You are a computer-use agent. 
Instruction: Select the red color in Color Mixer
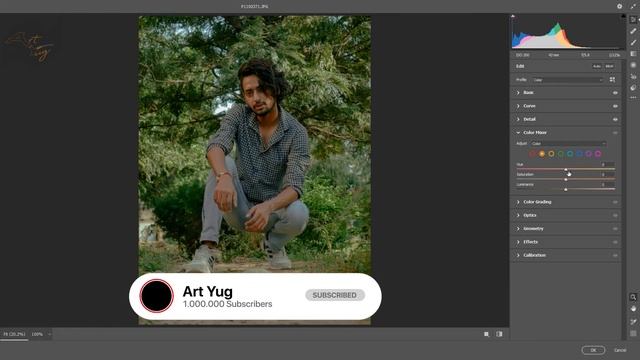coord(533,154)
